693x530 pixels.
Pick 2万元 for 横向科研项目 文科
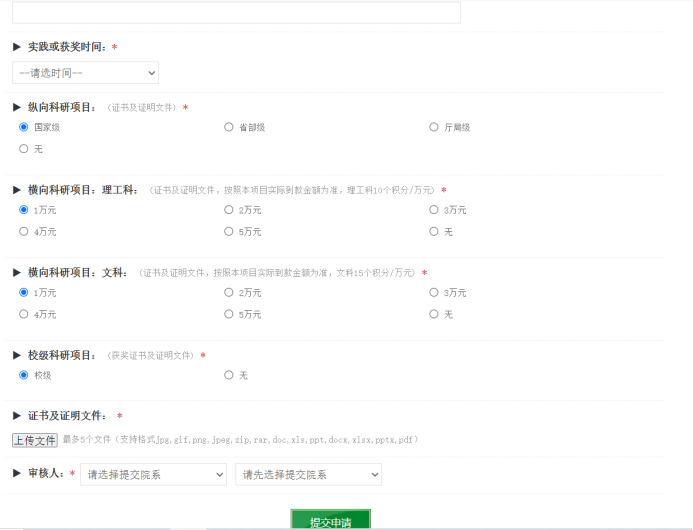click(x=228, y=293)
